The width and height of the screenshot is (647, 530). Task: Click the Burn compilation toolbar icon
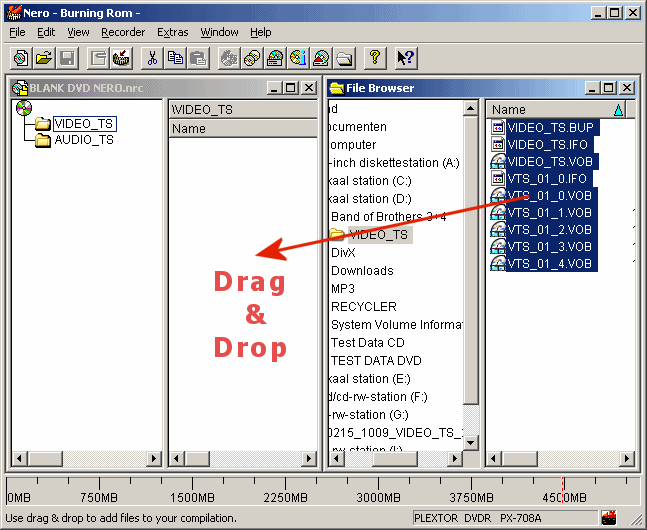[121, 58]
